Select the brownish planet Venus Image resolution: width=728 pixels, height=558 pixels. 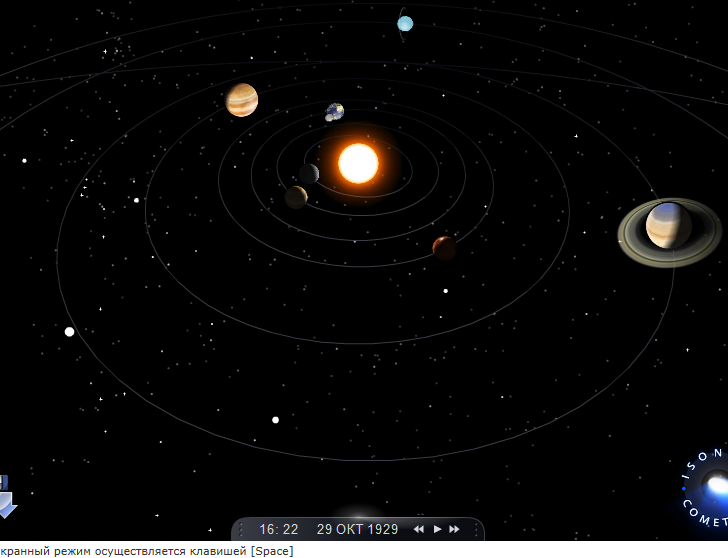tap(296, 197)
